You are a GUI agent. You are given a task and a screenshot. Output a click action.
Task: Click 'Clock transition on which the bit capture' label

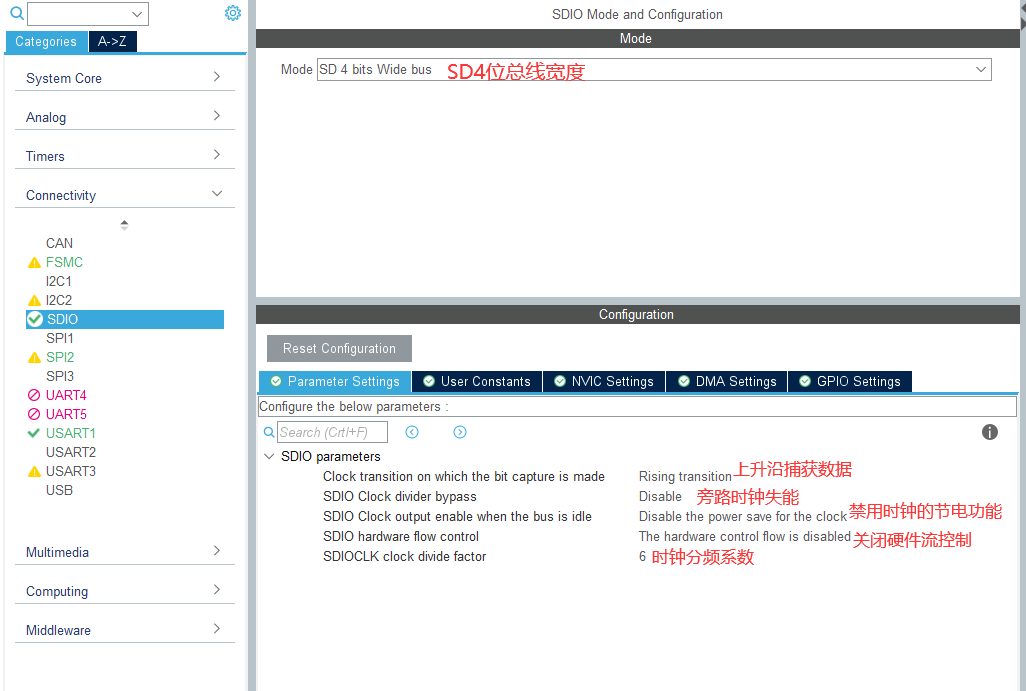(463, 476)
